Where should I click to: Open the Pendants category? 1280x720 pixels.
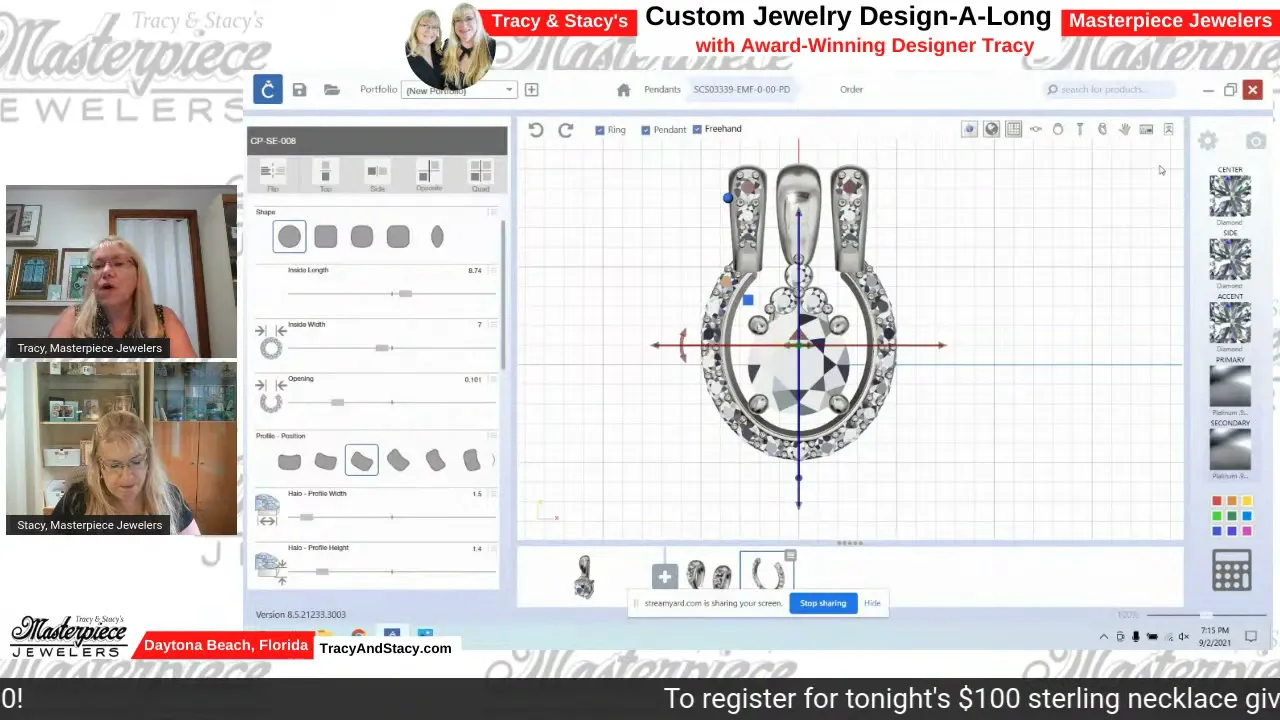662,90
